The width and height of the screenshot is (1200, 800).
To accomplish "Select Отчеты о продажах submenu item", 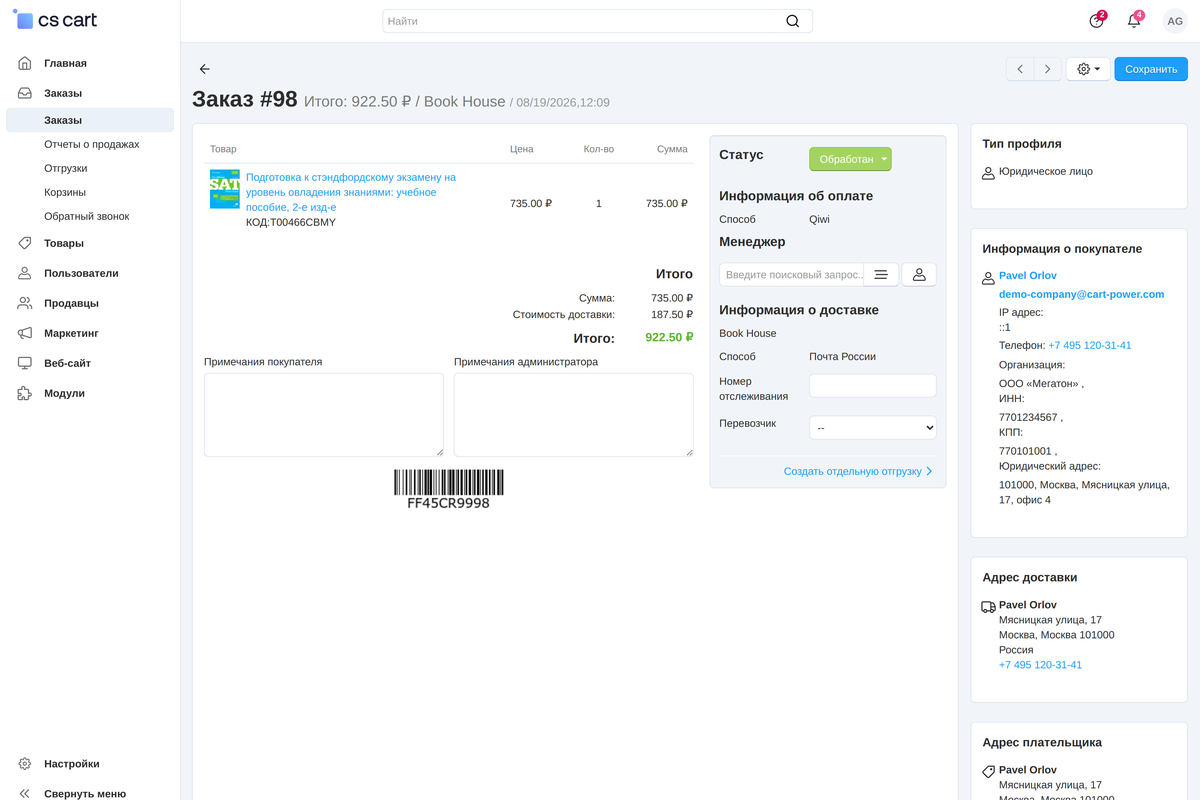I will click(x=91, y=144).
